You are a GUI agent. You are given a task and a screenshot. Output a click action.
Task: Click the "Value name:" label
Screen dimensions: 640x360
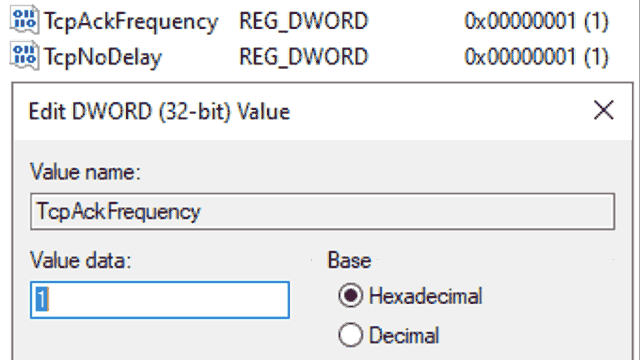[x=85, y=172]
